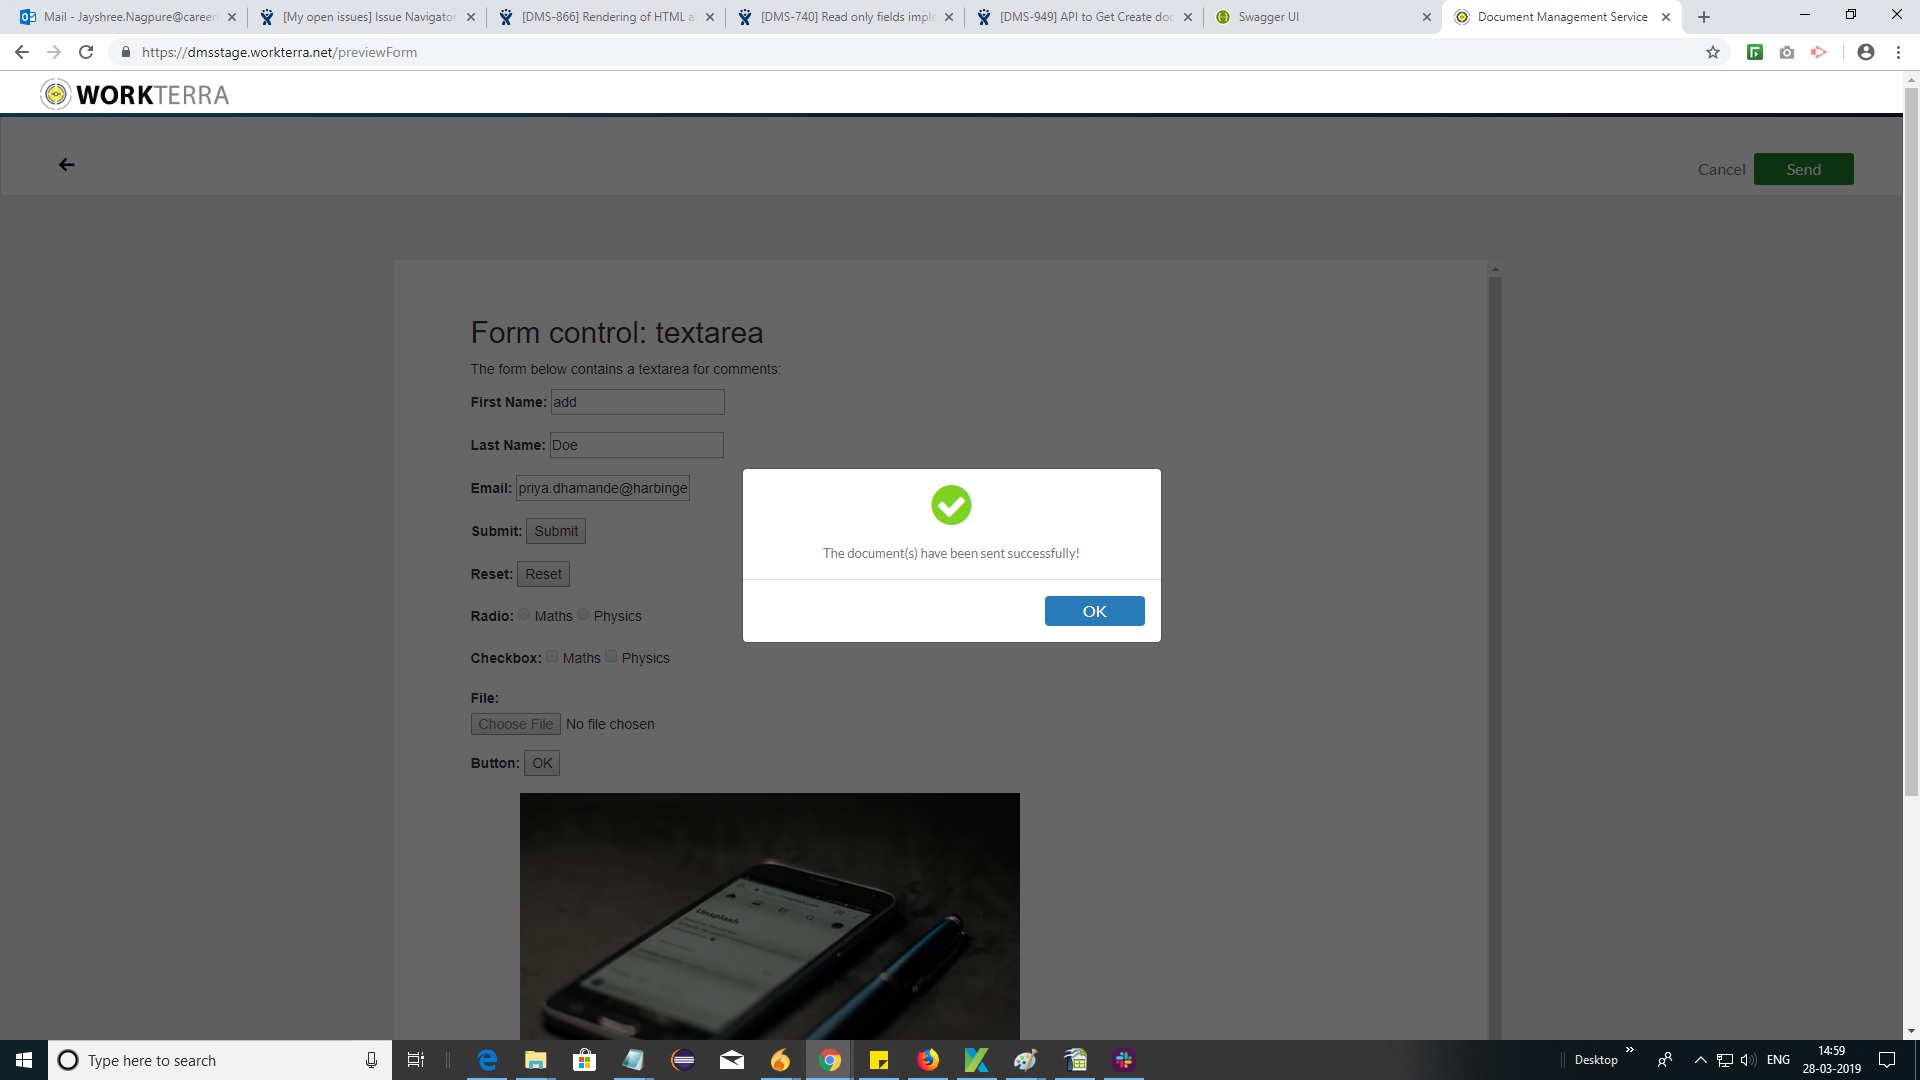This screenshot has height=1080, width=1920.
Task: Switch to the DMS-866 tab
Action: click(x=608, y=17)
